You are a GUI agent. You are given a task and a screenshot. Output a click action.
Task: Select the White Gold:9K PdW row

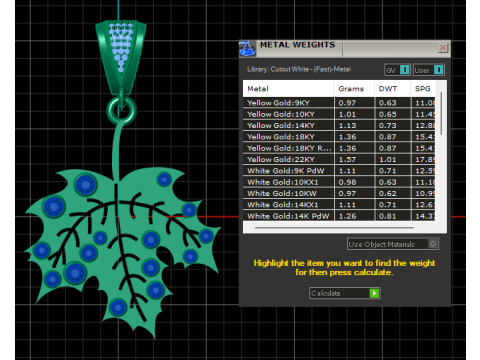click(339, 171)
